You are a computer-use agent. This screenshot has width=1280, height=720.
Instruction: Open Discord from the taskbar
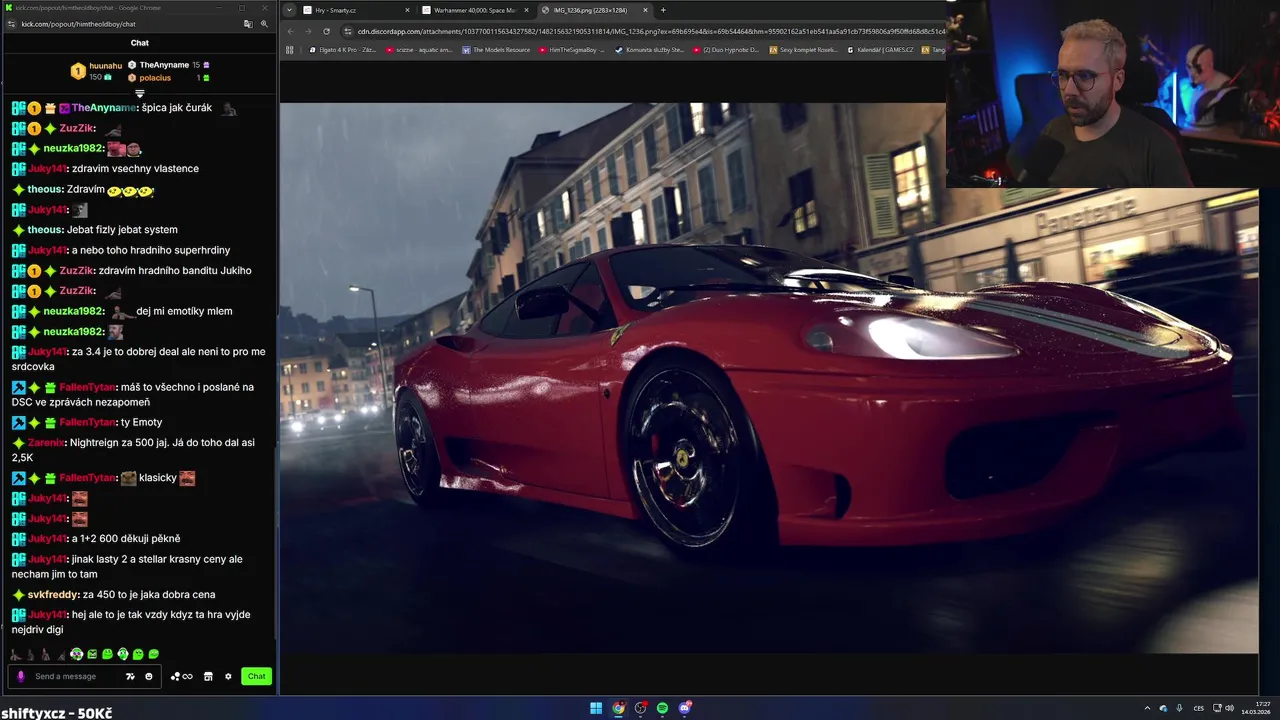click(684, 708)
